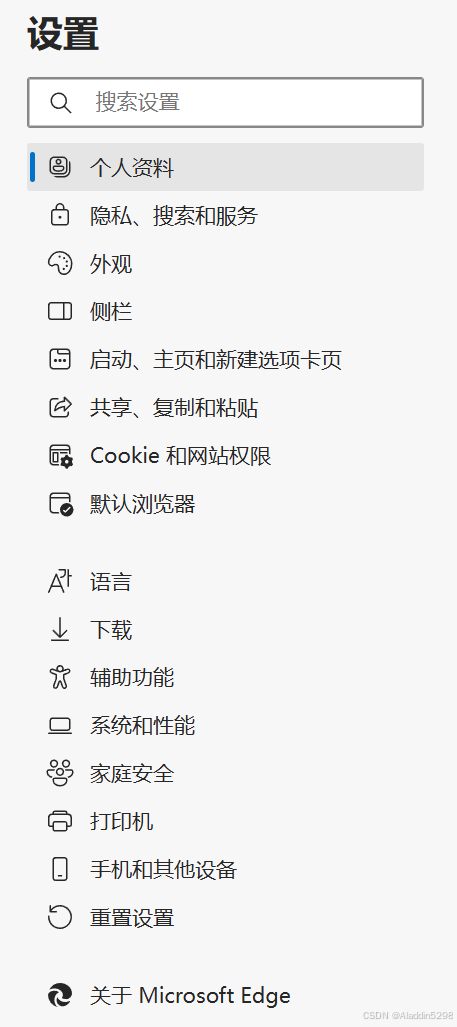Select the 个人资料 profile icon
Screen dimensions: 457x1027
coord(60,167)
